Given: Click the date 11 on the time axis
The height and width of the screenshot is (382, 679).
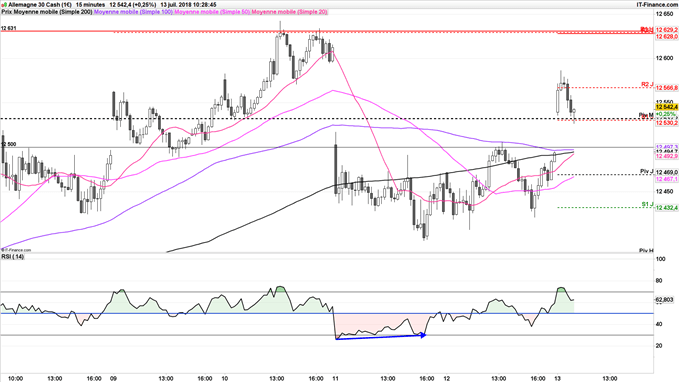Looking at the screenshot, I should [336, 378].
